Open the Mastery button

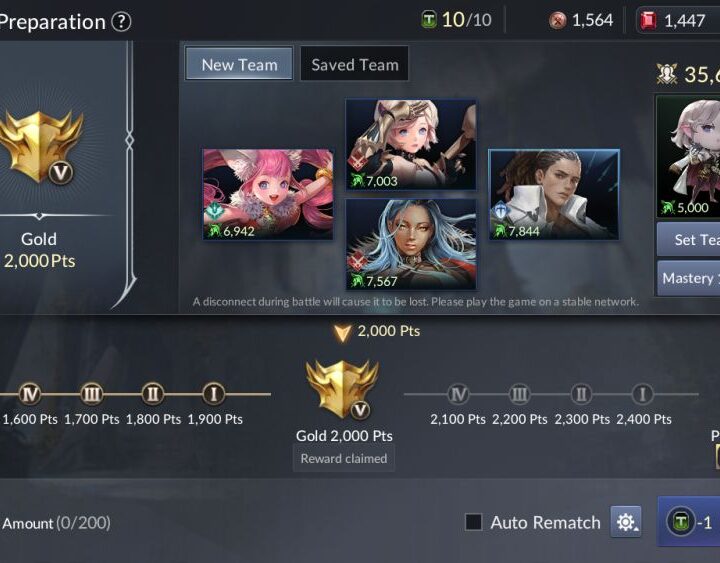coord(688,278)
